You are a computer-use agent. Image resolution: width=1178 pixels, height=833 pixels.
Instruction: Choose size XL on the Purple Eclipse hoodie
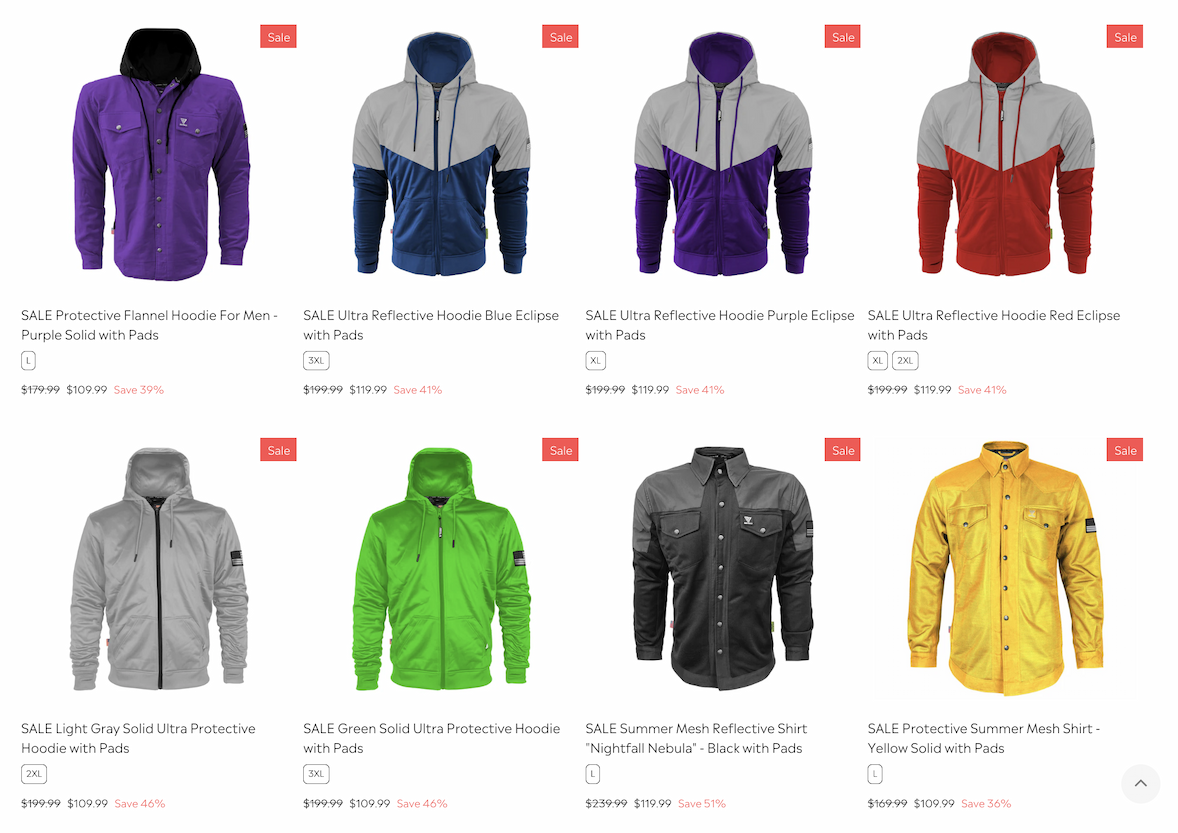(x=596, y=361)
